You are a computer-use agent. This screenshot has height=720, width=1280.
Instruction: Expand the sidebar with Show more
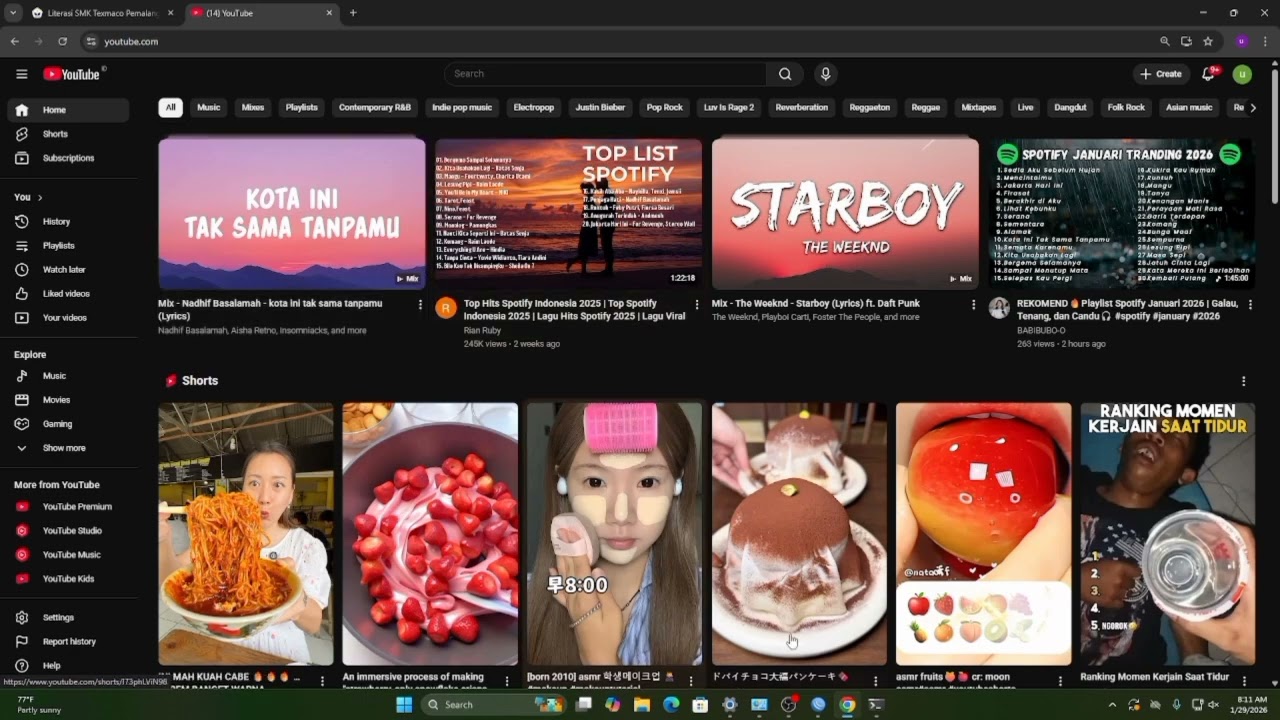click(x=68, y=448)
